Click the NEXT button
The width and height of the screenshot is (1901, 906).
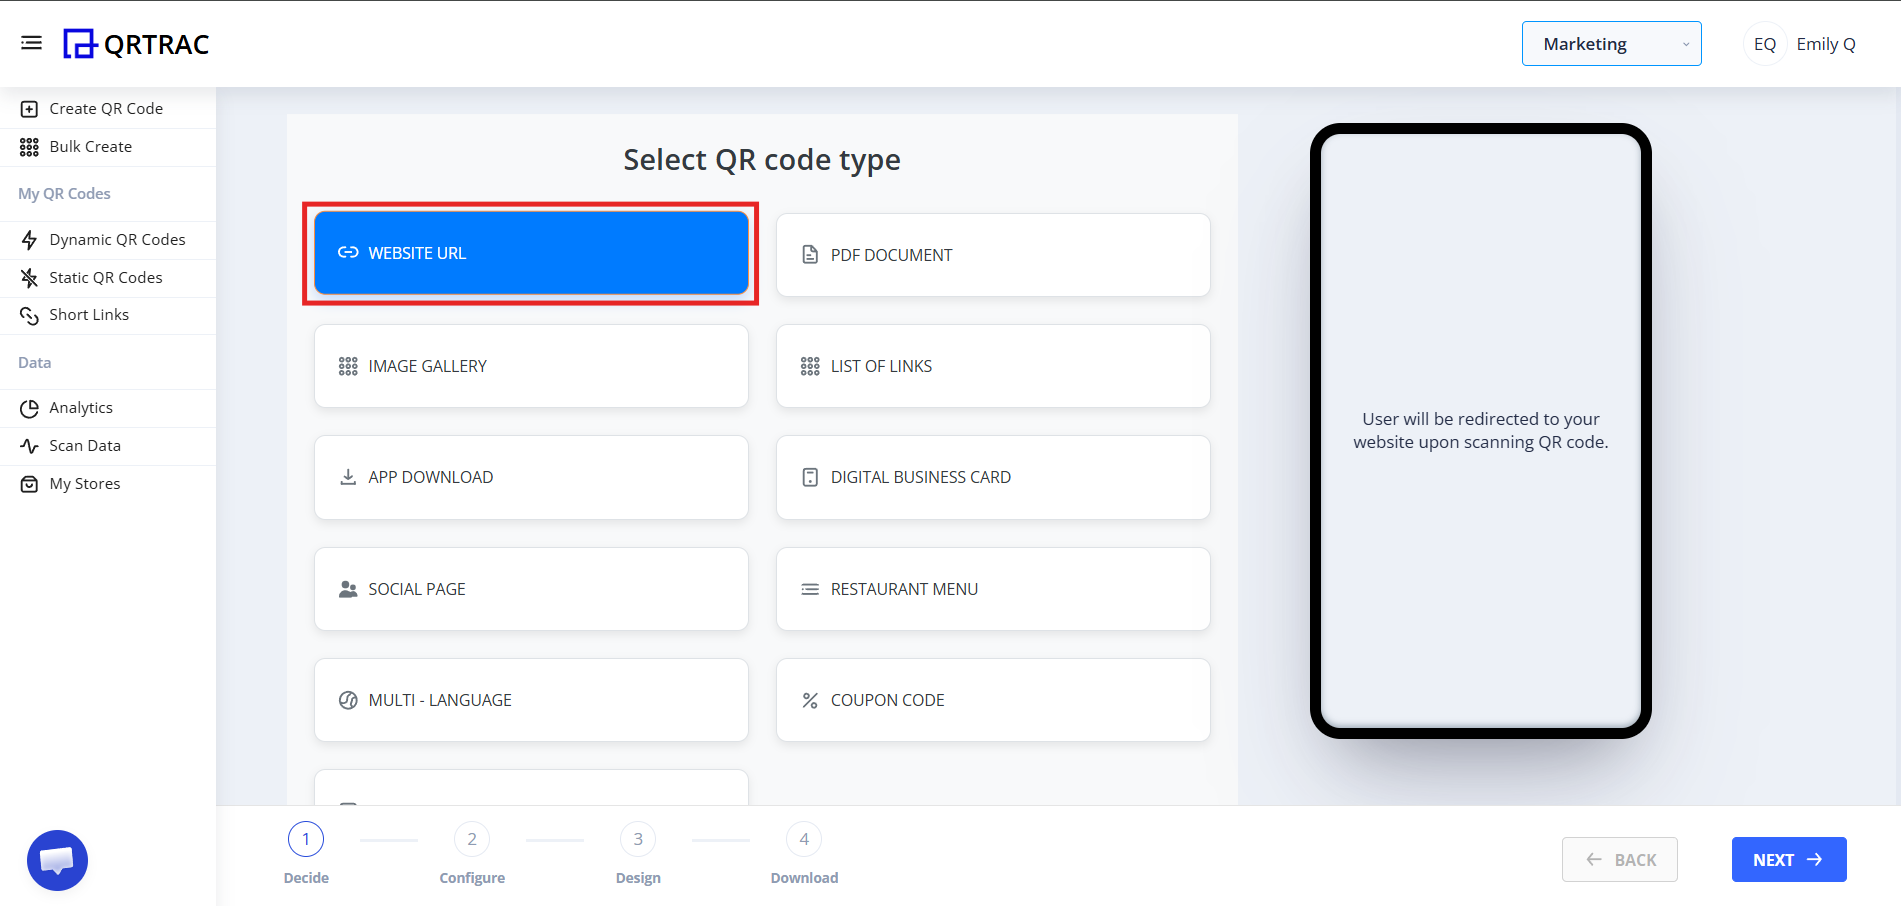click(1788, 859)
